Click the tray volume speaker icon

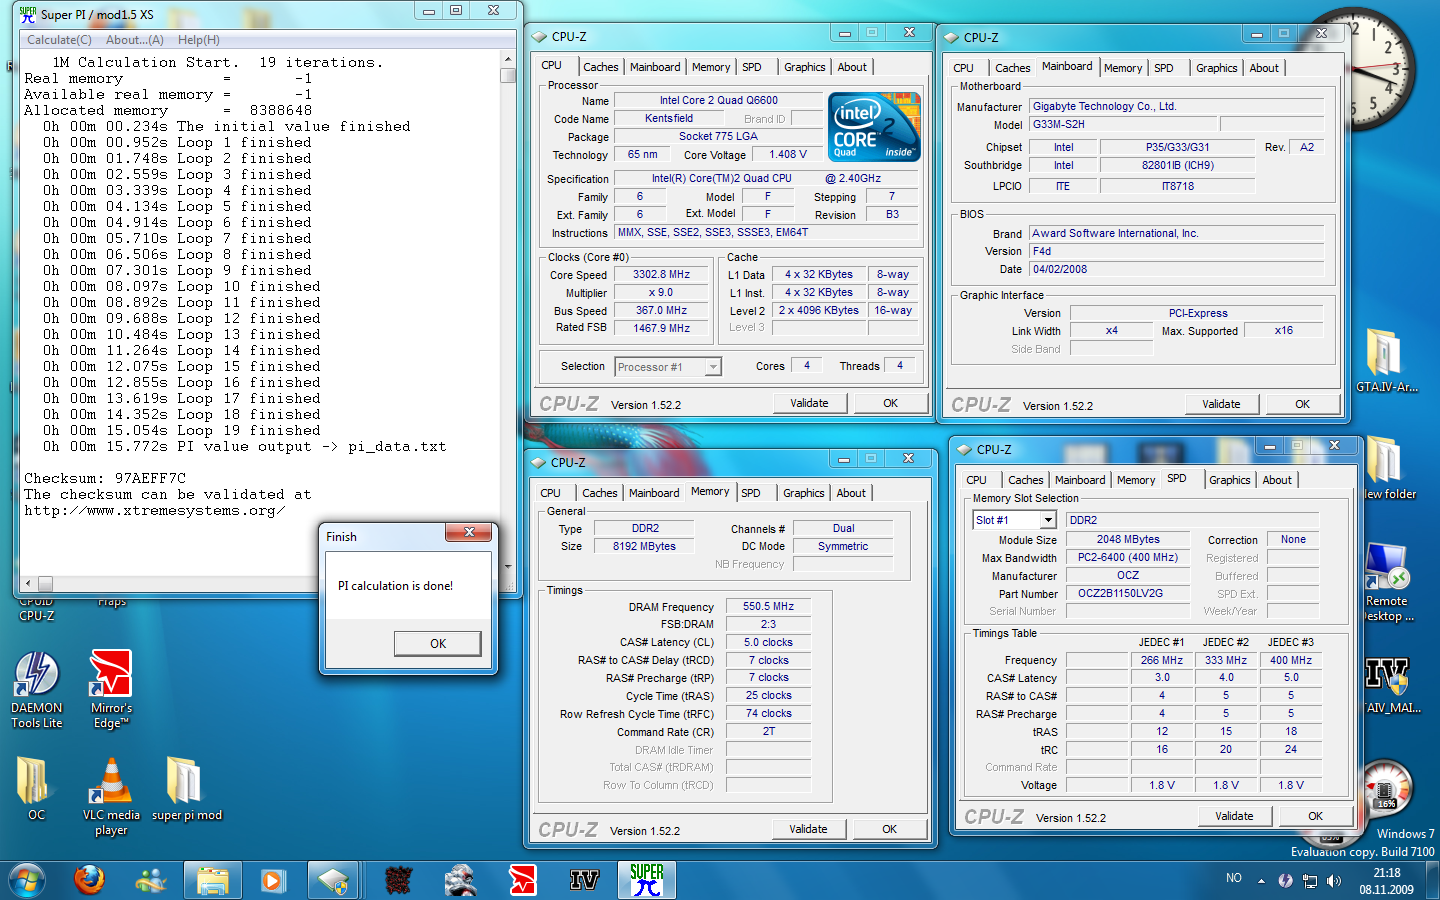click(1334, 880)
